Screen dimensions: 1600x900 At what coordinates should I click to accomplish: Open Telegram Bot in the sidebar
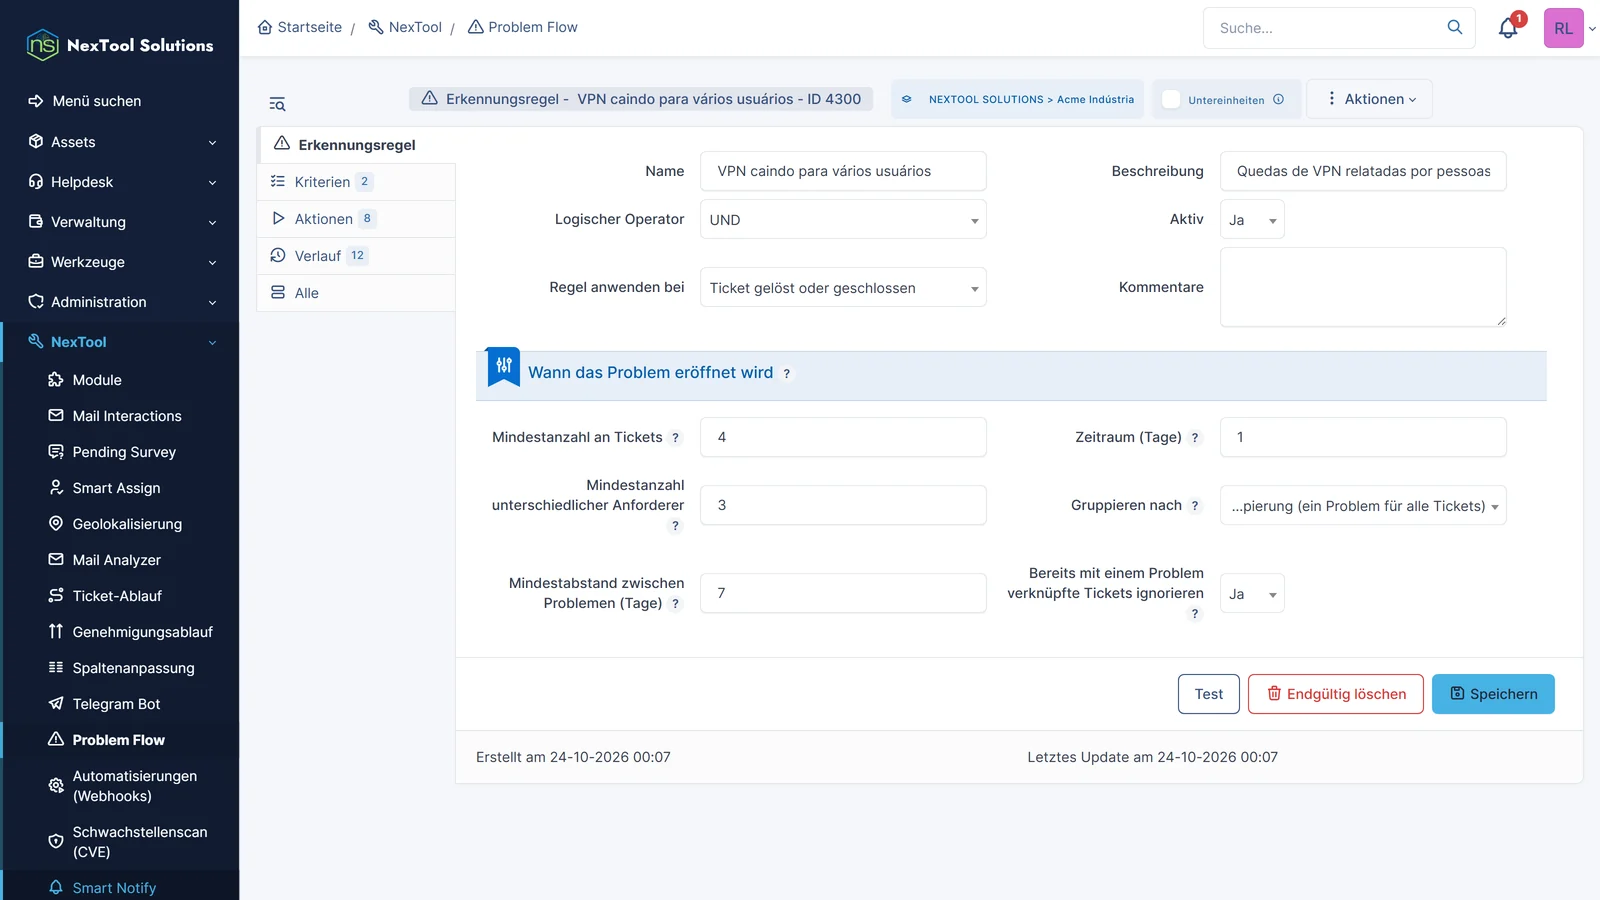point(116,704)
